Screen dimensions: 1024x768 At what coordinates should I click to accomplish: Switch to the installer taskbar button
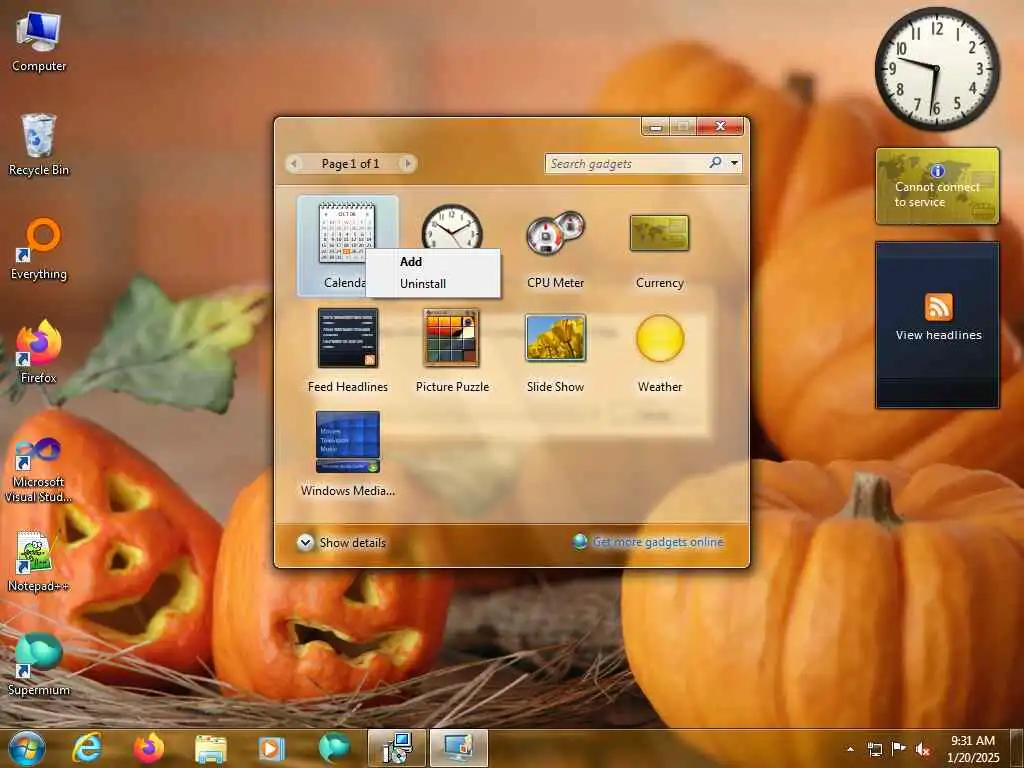[396, 748]
